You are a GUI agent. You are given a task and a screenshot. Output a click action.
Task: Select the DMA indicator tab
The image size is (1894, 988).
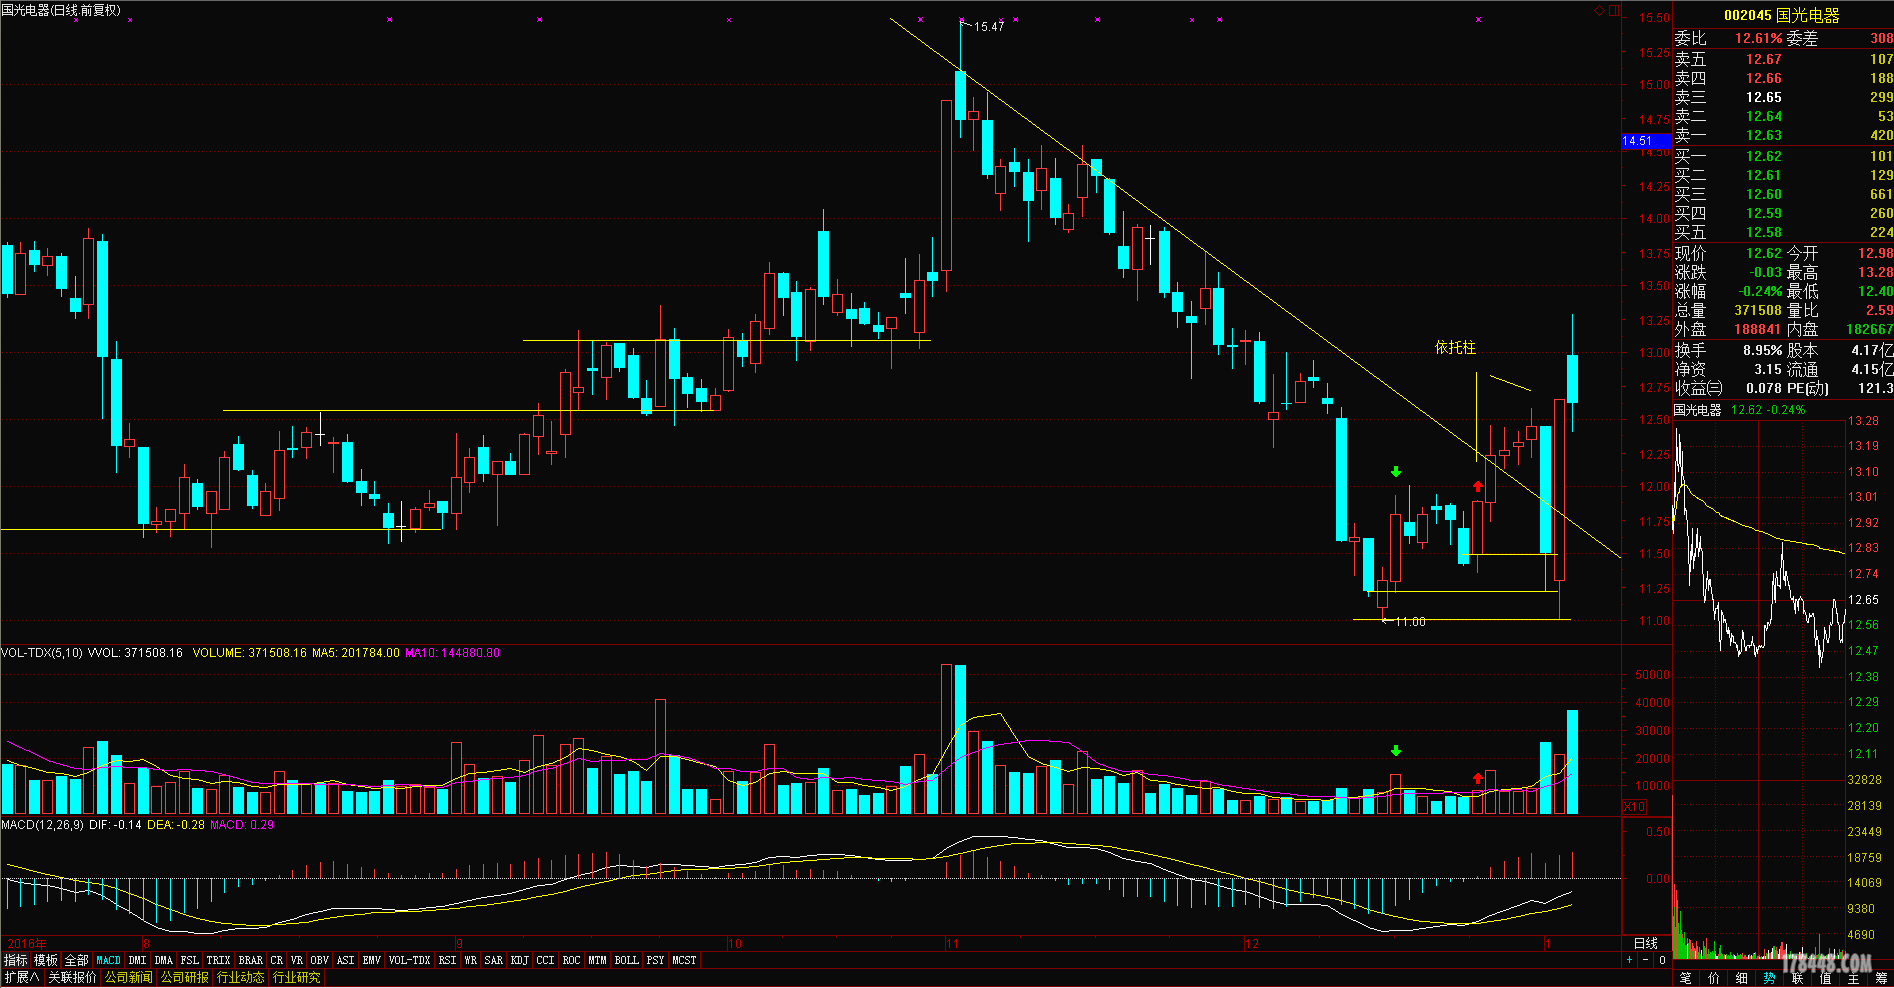click(164, 960)
